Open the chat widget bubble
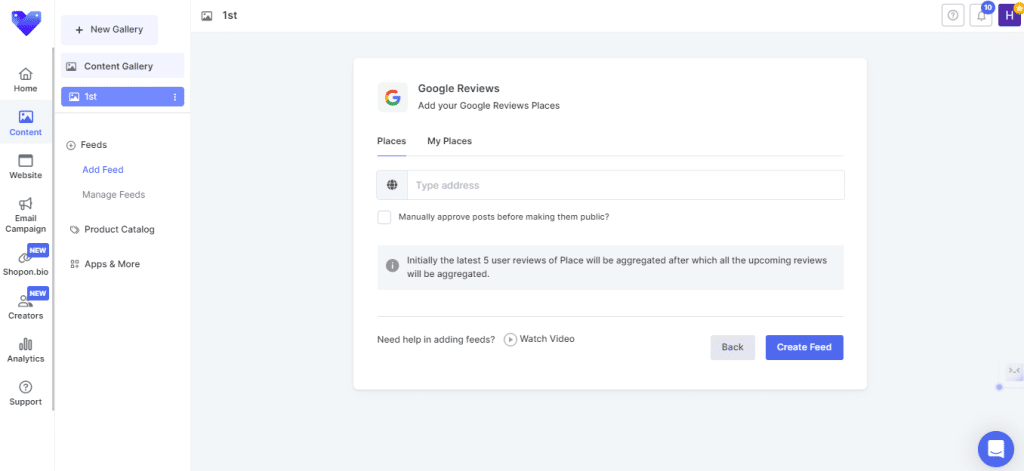This screenshot has width=1024, height=471. click(995, 448)
